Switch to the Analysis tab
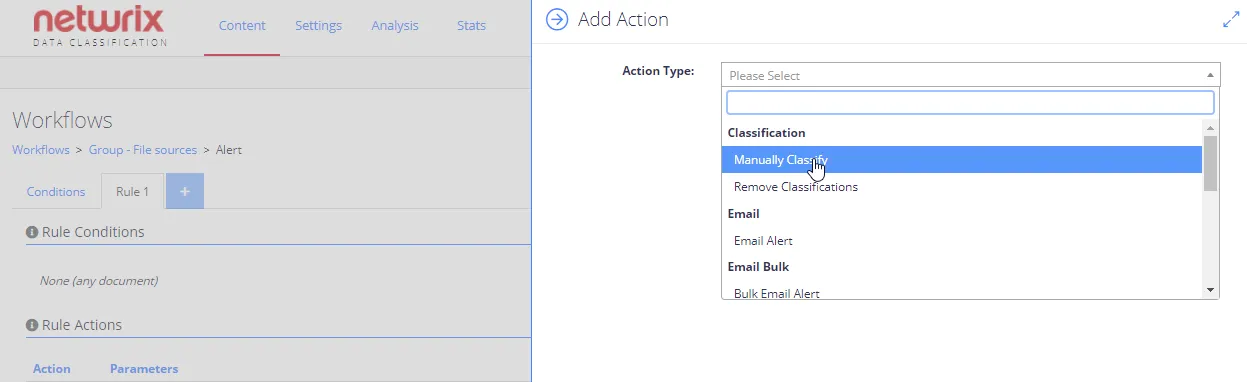The width and height of the screenshot is (1247, 382). point(395,26)
